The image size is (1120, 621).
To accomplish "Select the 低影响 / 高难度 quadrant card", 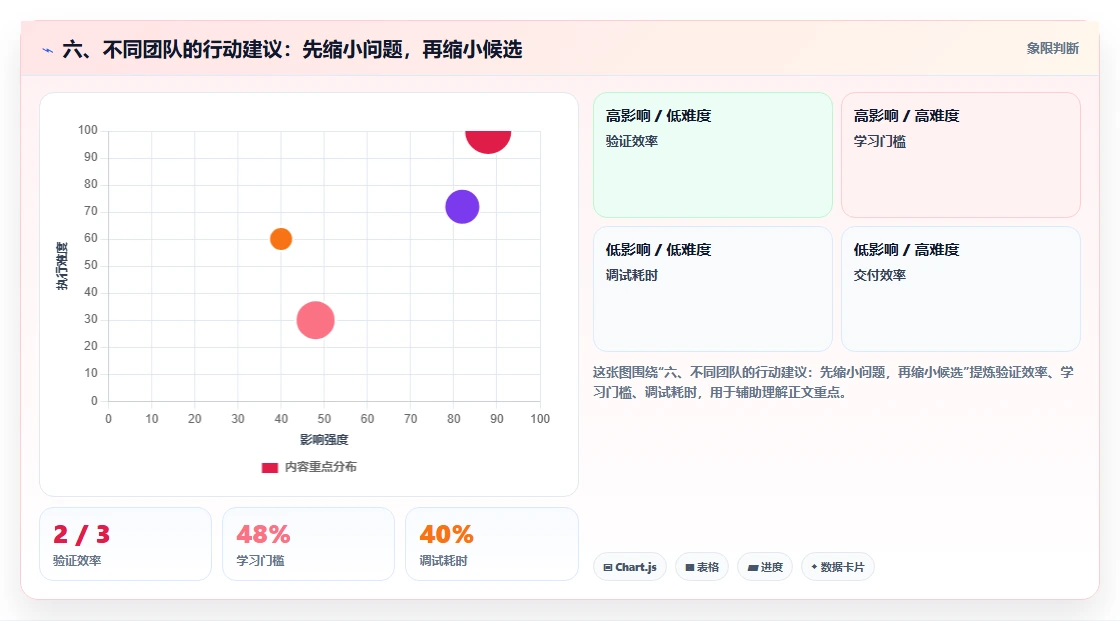I will pos(960,289).
